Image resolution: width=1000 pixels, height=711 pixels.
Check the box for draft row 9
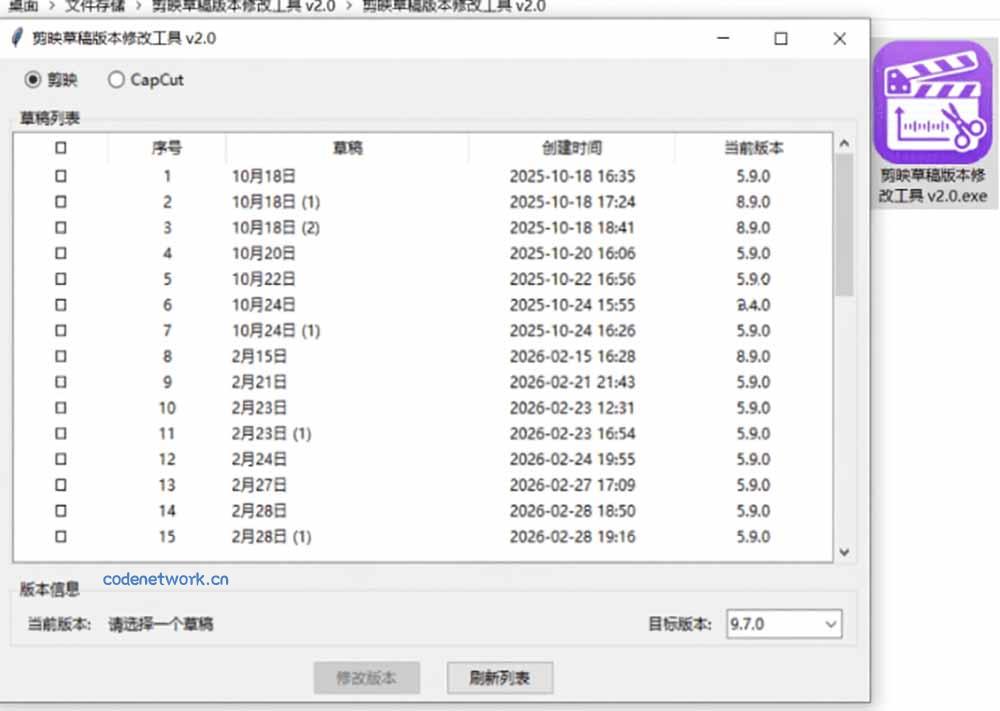click(61, 382)
